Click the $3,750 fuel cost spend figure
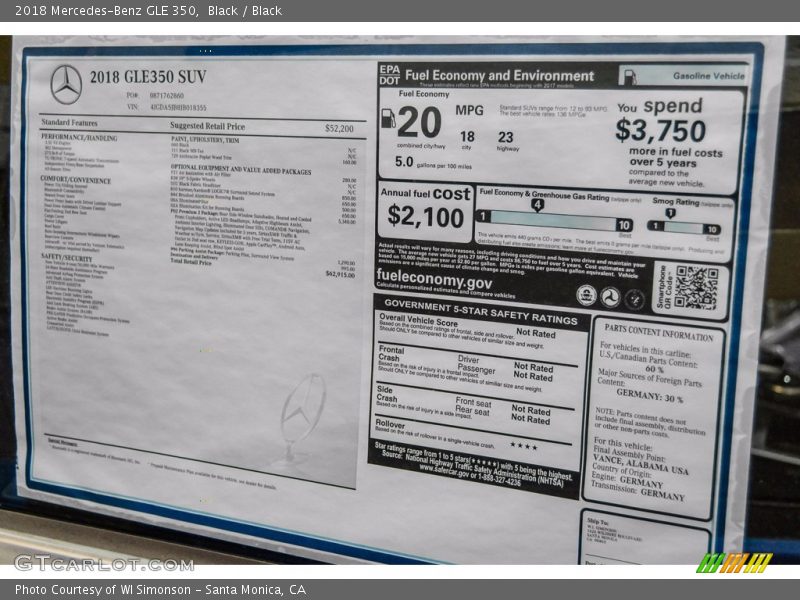The width and height of the screenshot is (800, 600). pos(660,131)
